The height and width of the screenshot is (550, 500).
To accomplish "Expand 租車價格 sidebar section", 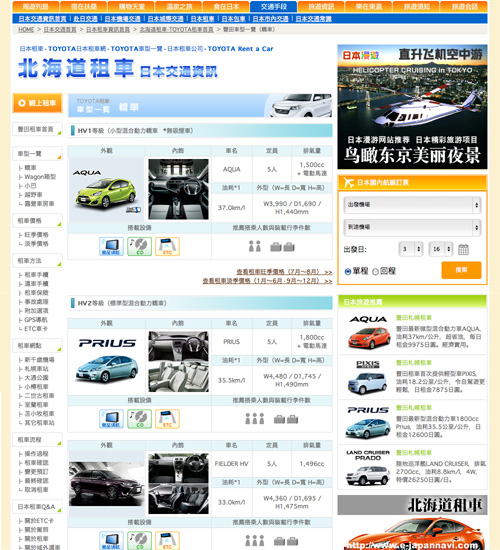I will pyautogui.click(x=37, y=221).
